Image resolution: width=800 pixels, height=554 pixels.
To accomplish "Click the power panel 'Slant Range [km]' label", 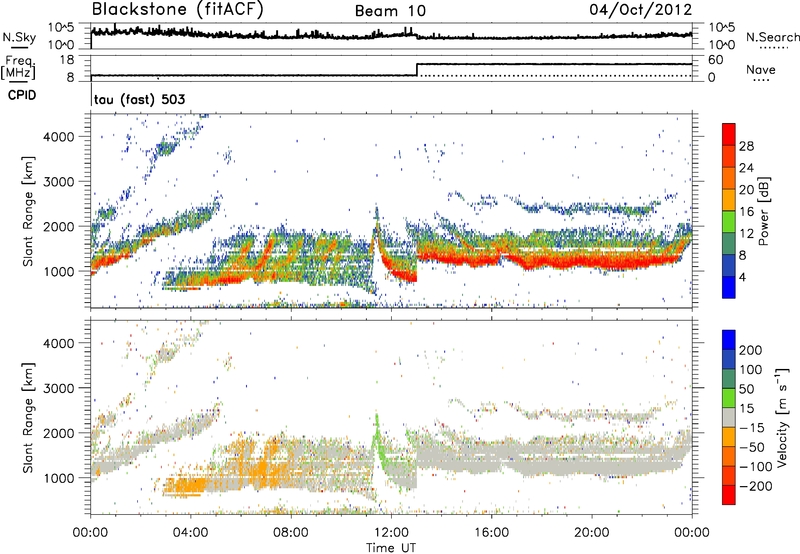I will pyautogui.click(x=28, y=211).
